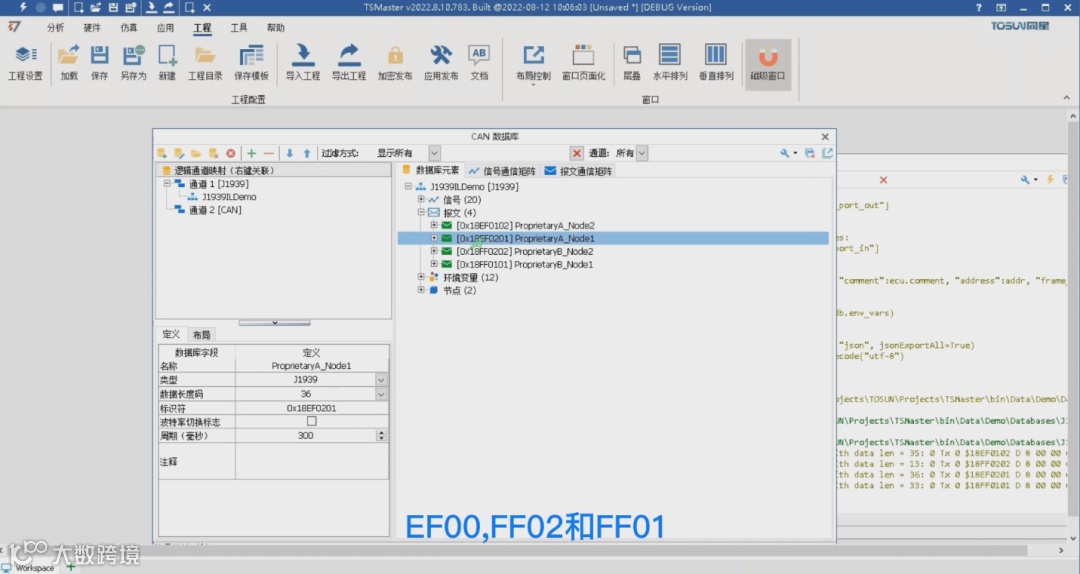Click the pop-out icon in CAN database window
Screen dimensions: 1080x574
tap(827, 153)
